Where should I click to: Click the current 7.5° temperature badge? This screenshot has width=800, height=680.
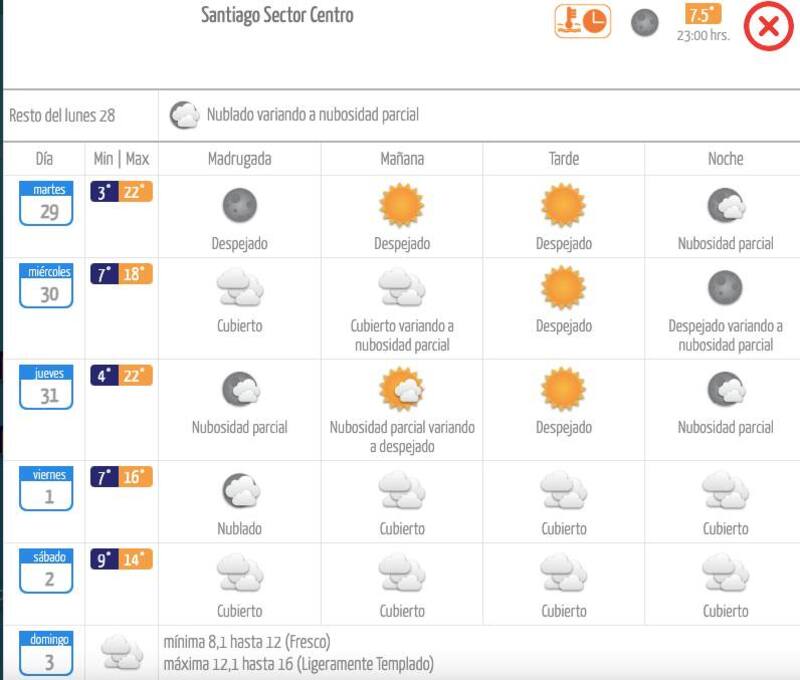[x=702, y=15]
